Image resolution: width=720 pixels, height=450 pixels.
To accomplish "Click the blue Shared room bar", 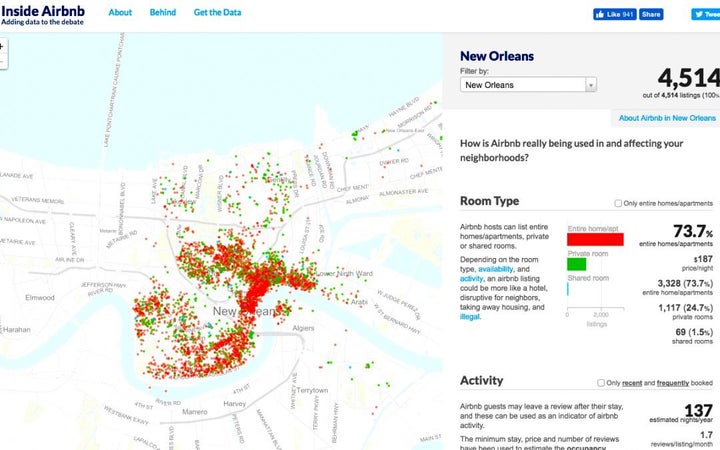I will pyautogui.click(x=568, y=289).
